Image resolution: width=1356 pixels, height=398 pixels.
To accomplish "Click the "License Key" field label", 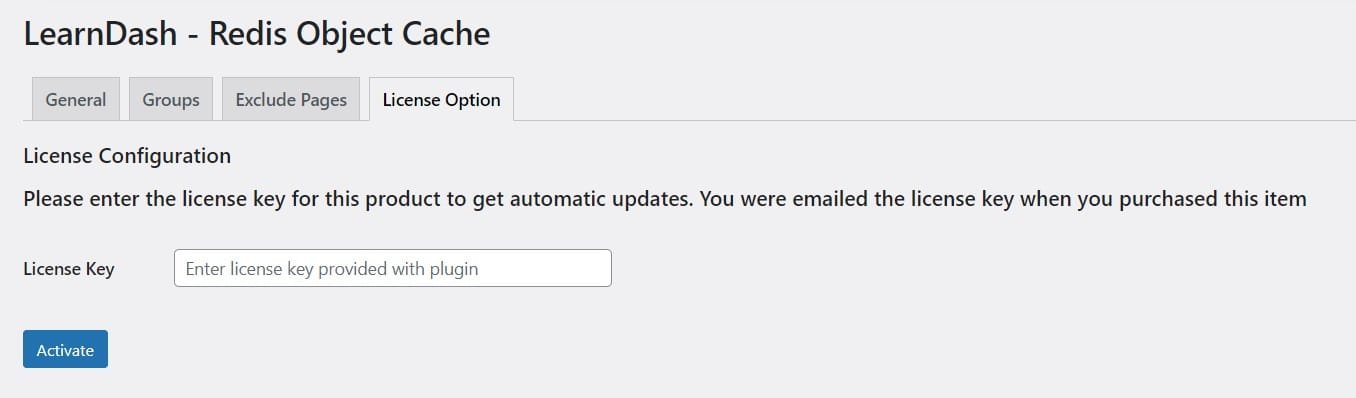I will pos(69,269).
